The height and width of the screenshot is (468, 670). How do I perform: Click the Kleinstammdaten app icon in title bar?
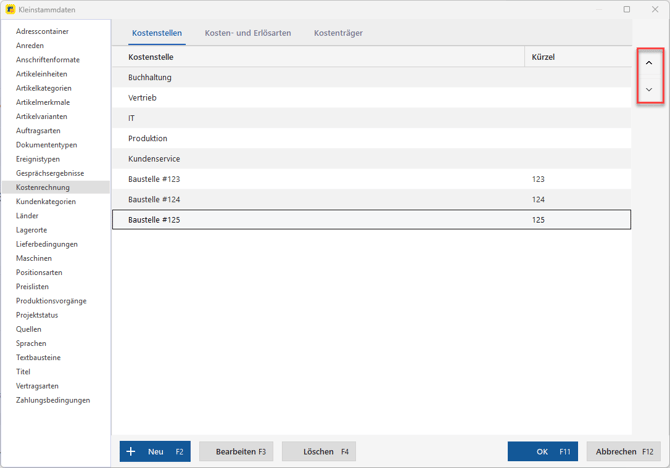pyautogui.click(x=10, y=9)
